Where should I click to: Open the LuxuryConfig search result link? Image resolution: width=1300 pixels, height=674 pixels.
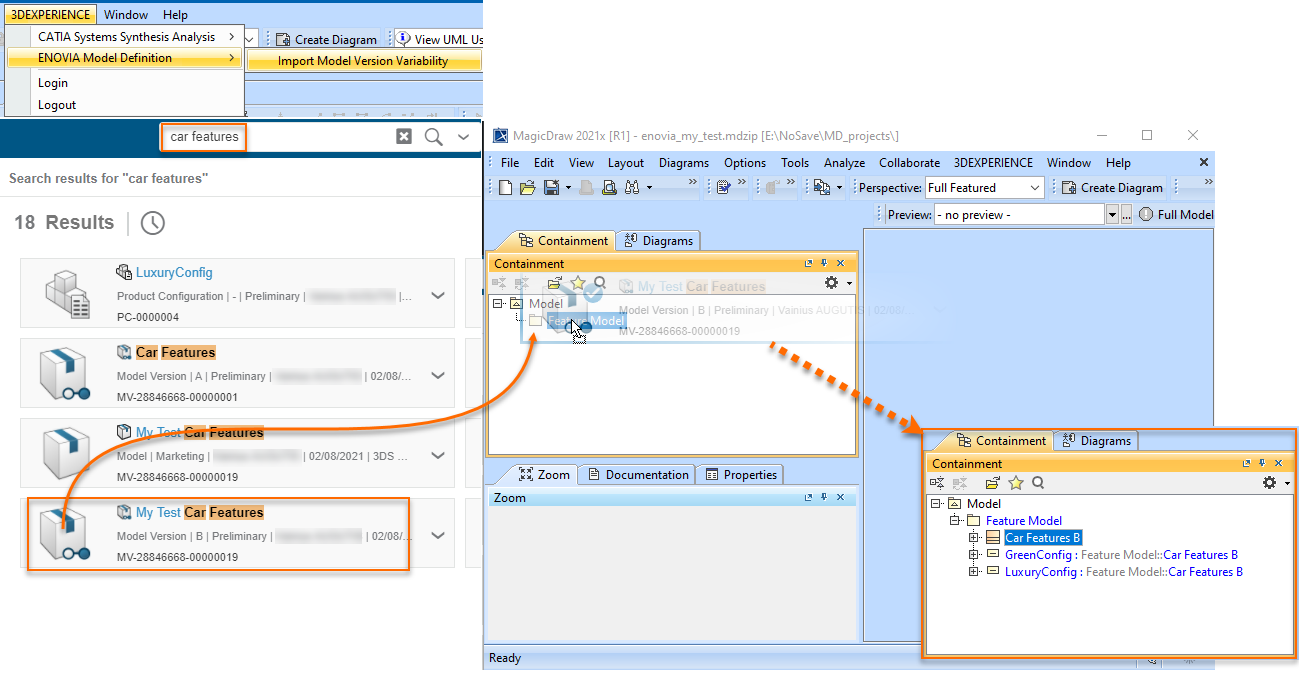coord(174,272)
